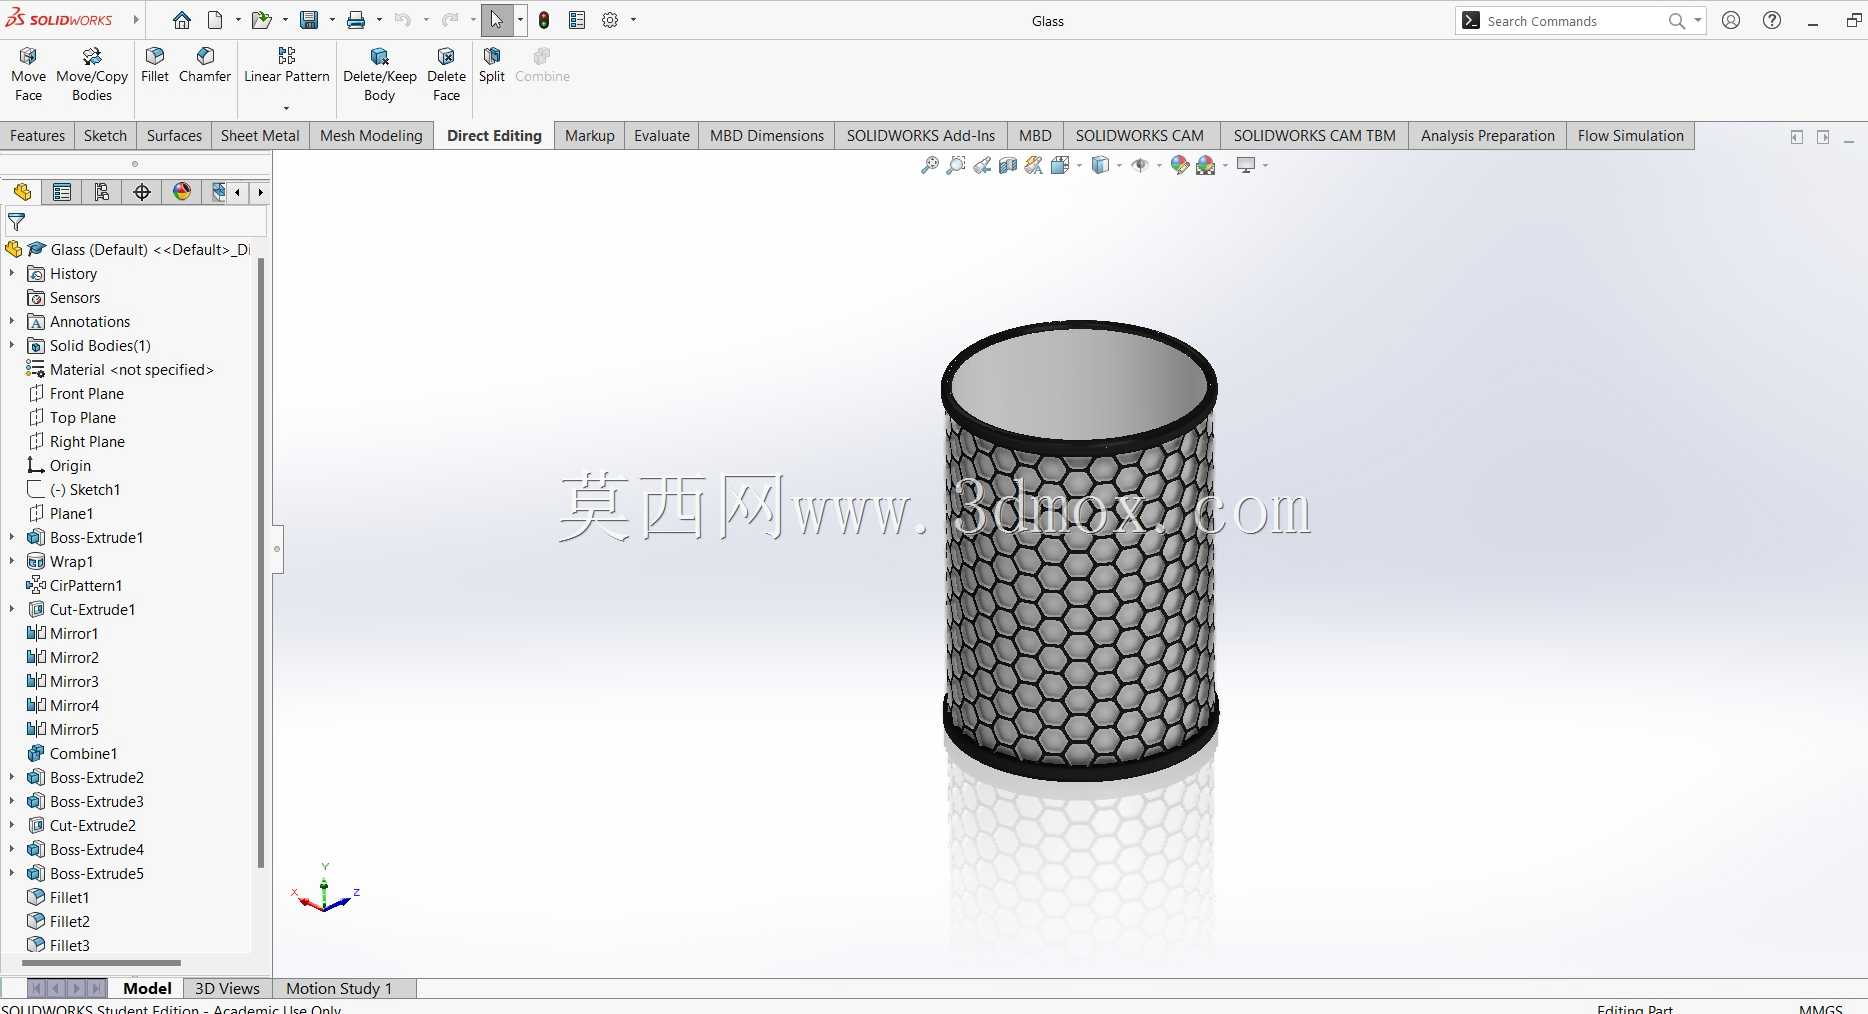The width and height of the screenshot is (1868, 1014).
Task: Choose the Fillet tool
Action: [x=155, y=65]
